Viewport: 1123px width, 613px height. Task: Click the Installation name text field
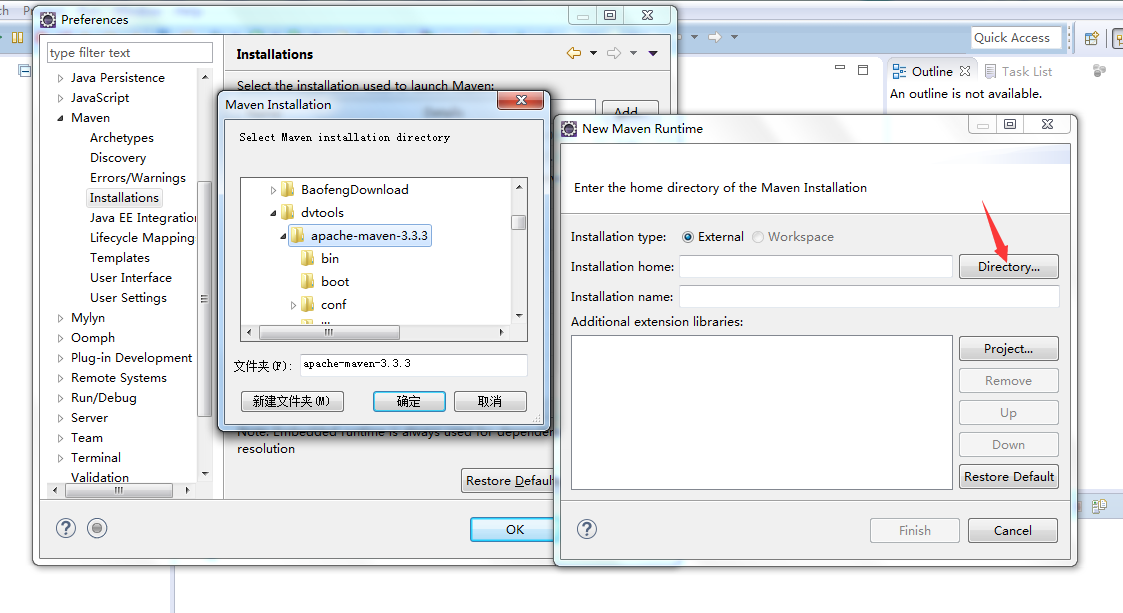point(869,296)
